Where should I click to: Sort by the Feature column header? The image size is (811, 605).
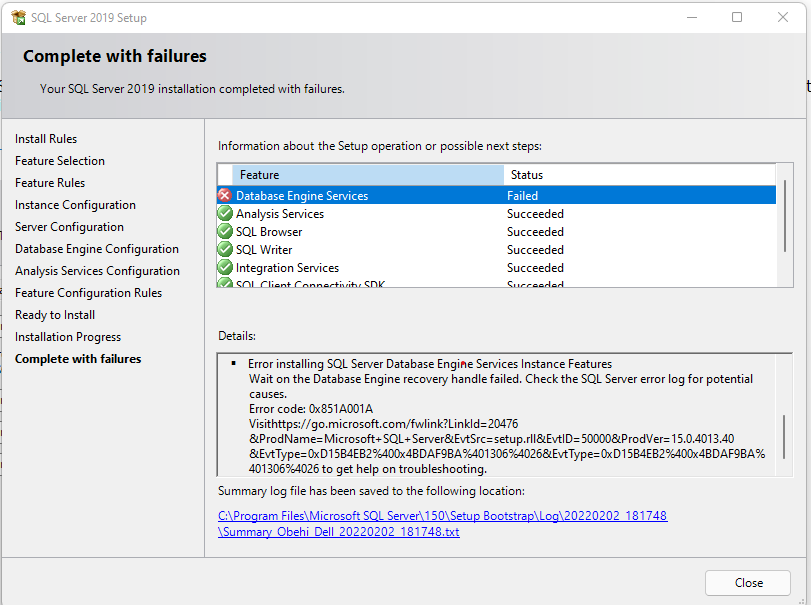click(x=368, y=175)
